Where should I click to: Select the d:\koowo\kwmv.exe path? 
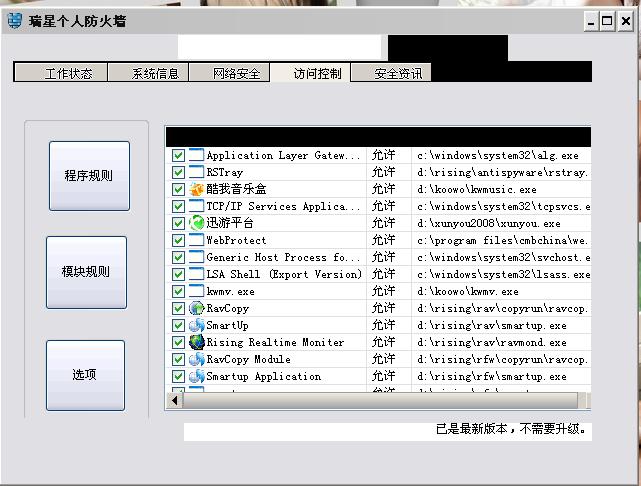coord(468,291)
